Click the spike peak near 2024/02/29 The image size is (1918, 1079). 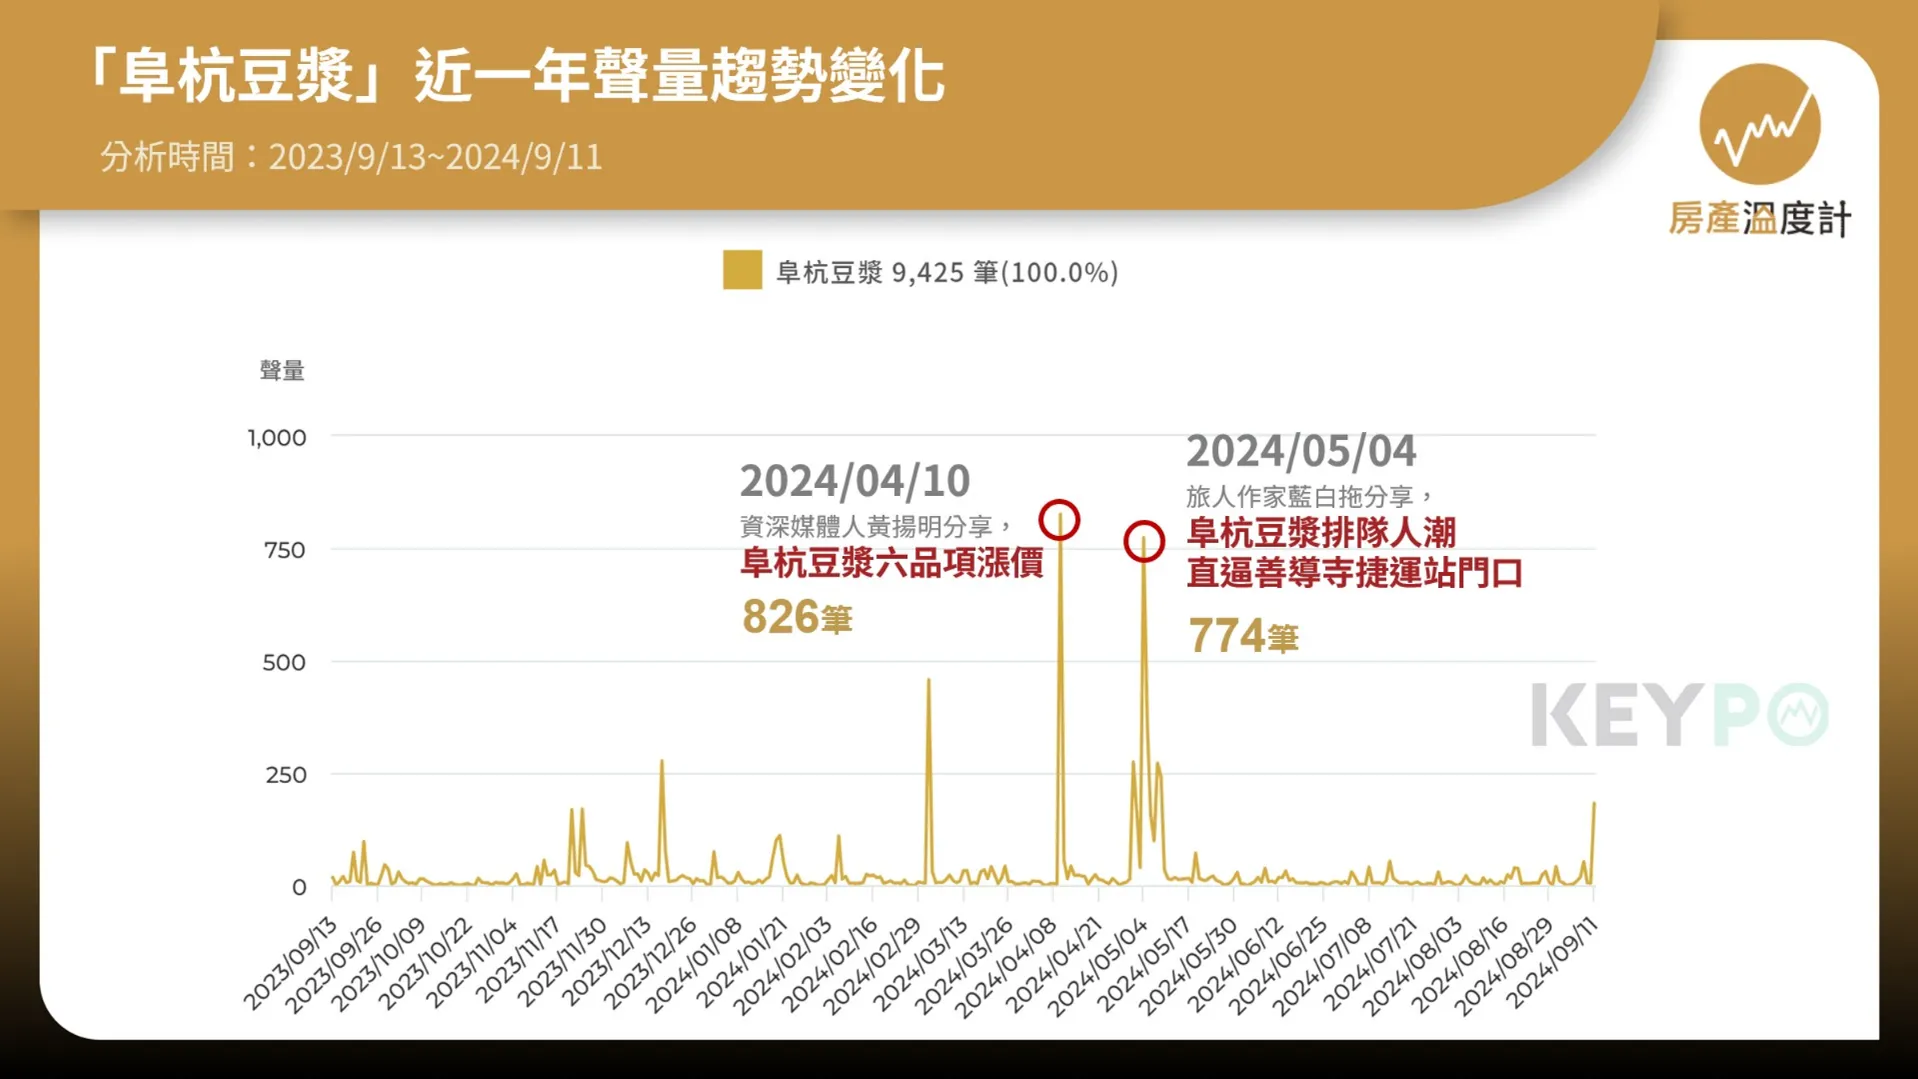coord(928,680)
